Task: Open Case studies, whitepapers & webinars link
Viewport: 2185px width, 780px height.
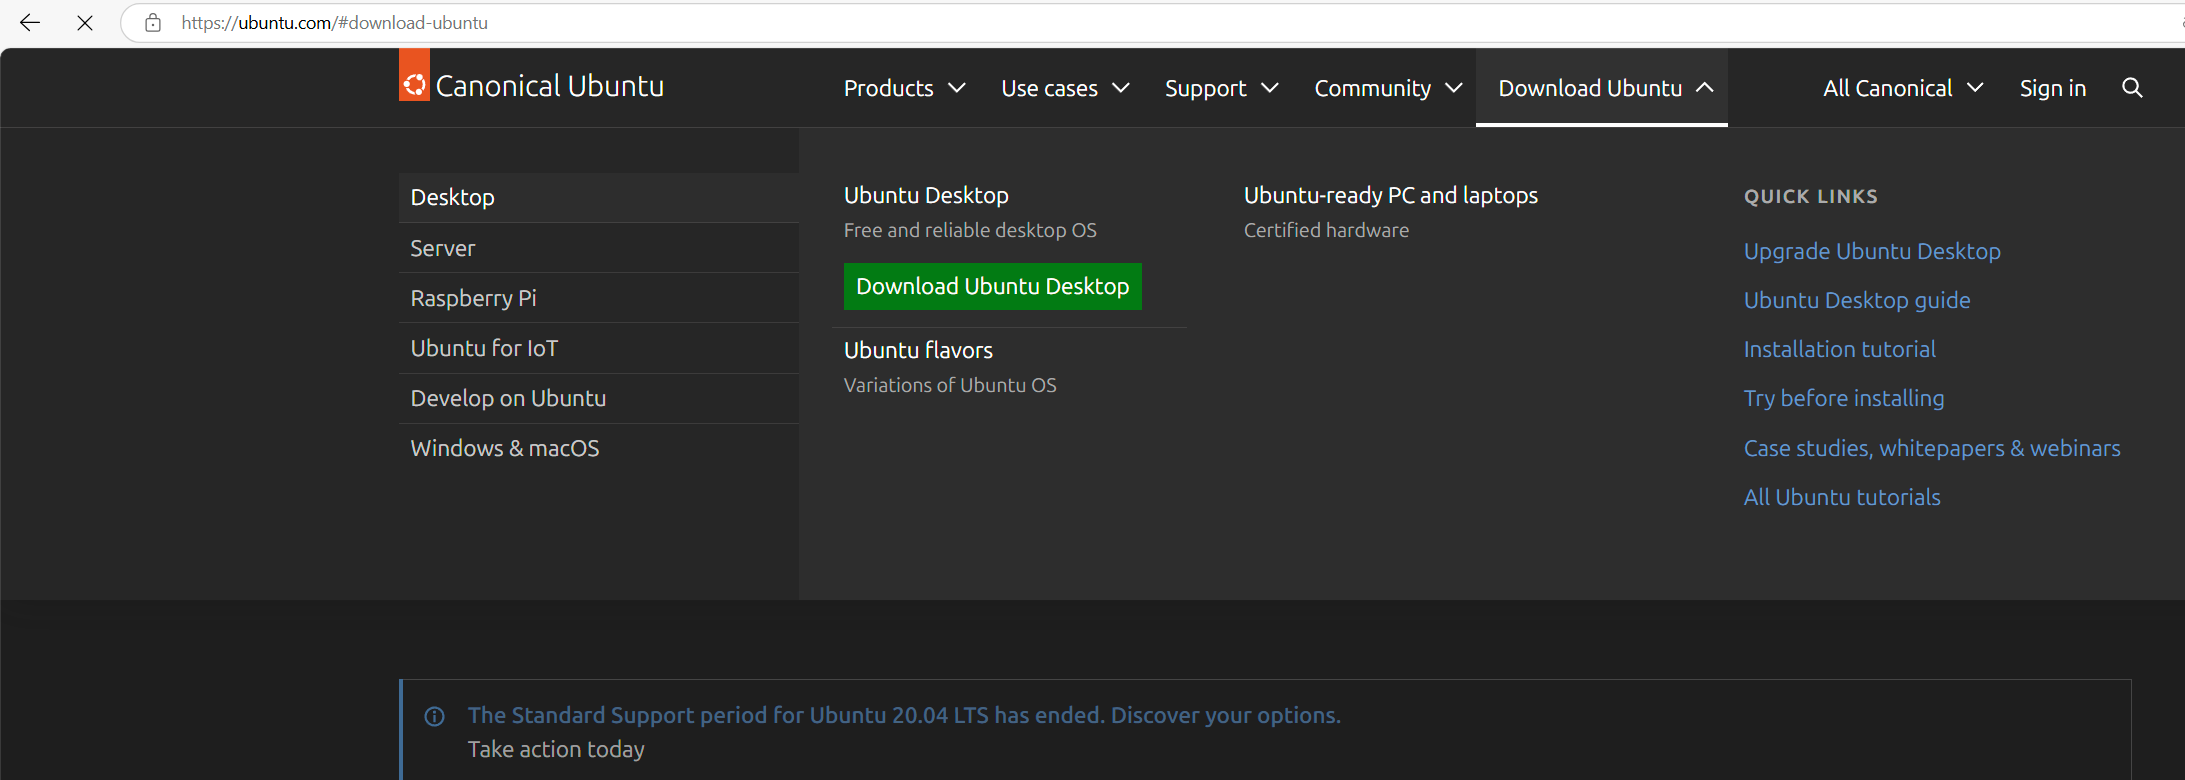Action: pyautogui.click(x=1932, y=448)
